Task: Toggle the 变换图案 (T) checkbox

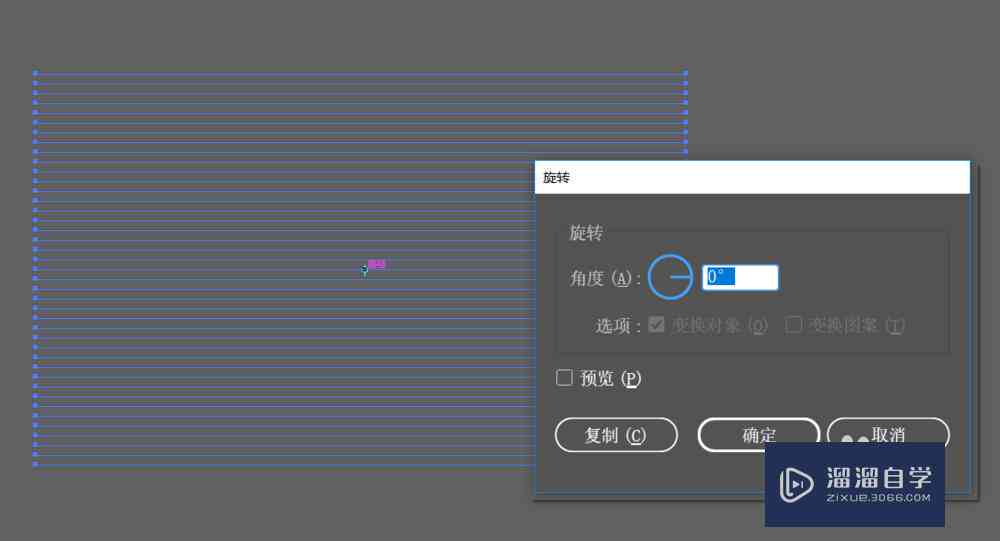Action: pos(793,325)
